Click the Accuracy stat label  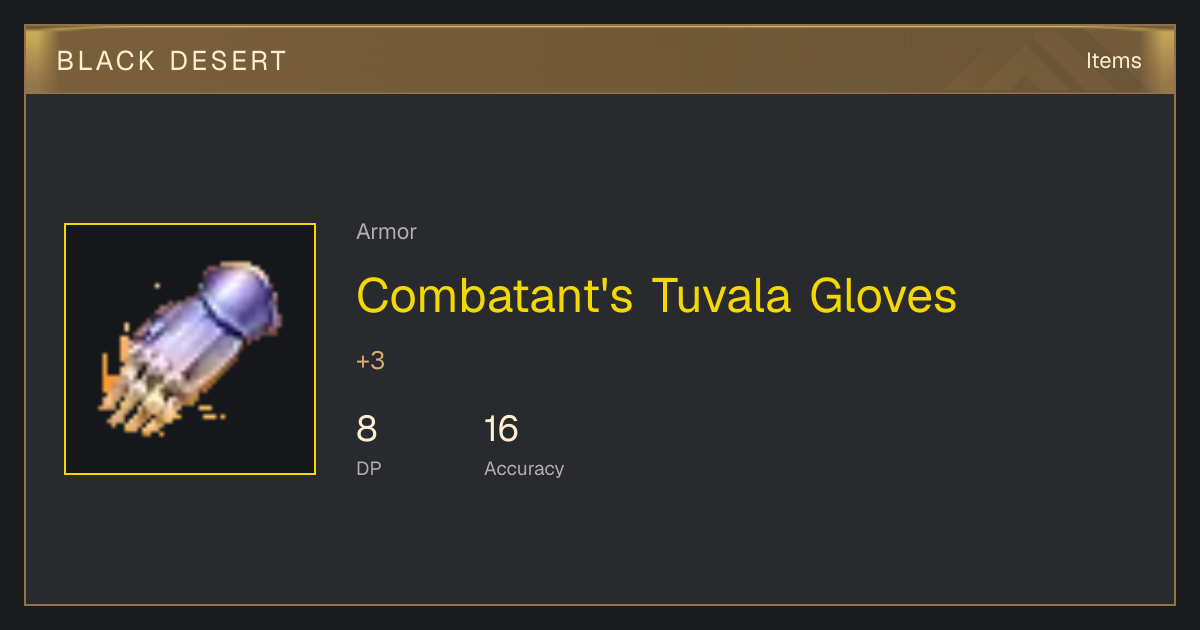tap(524, 468)
